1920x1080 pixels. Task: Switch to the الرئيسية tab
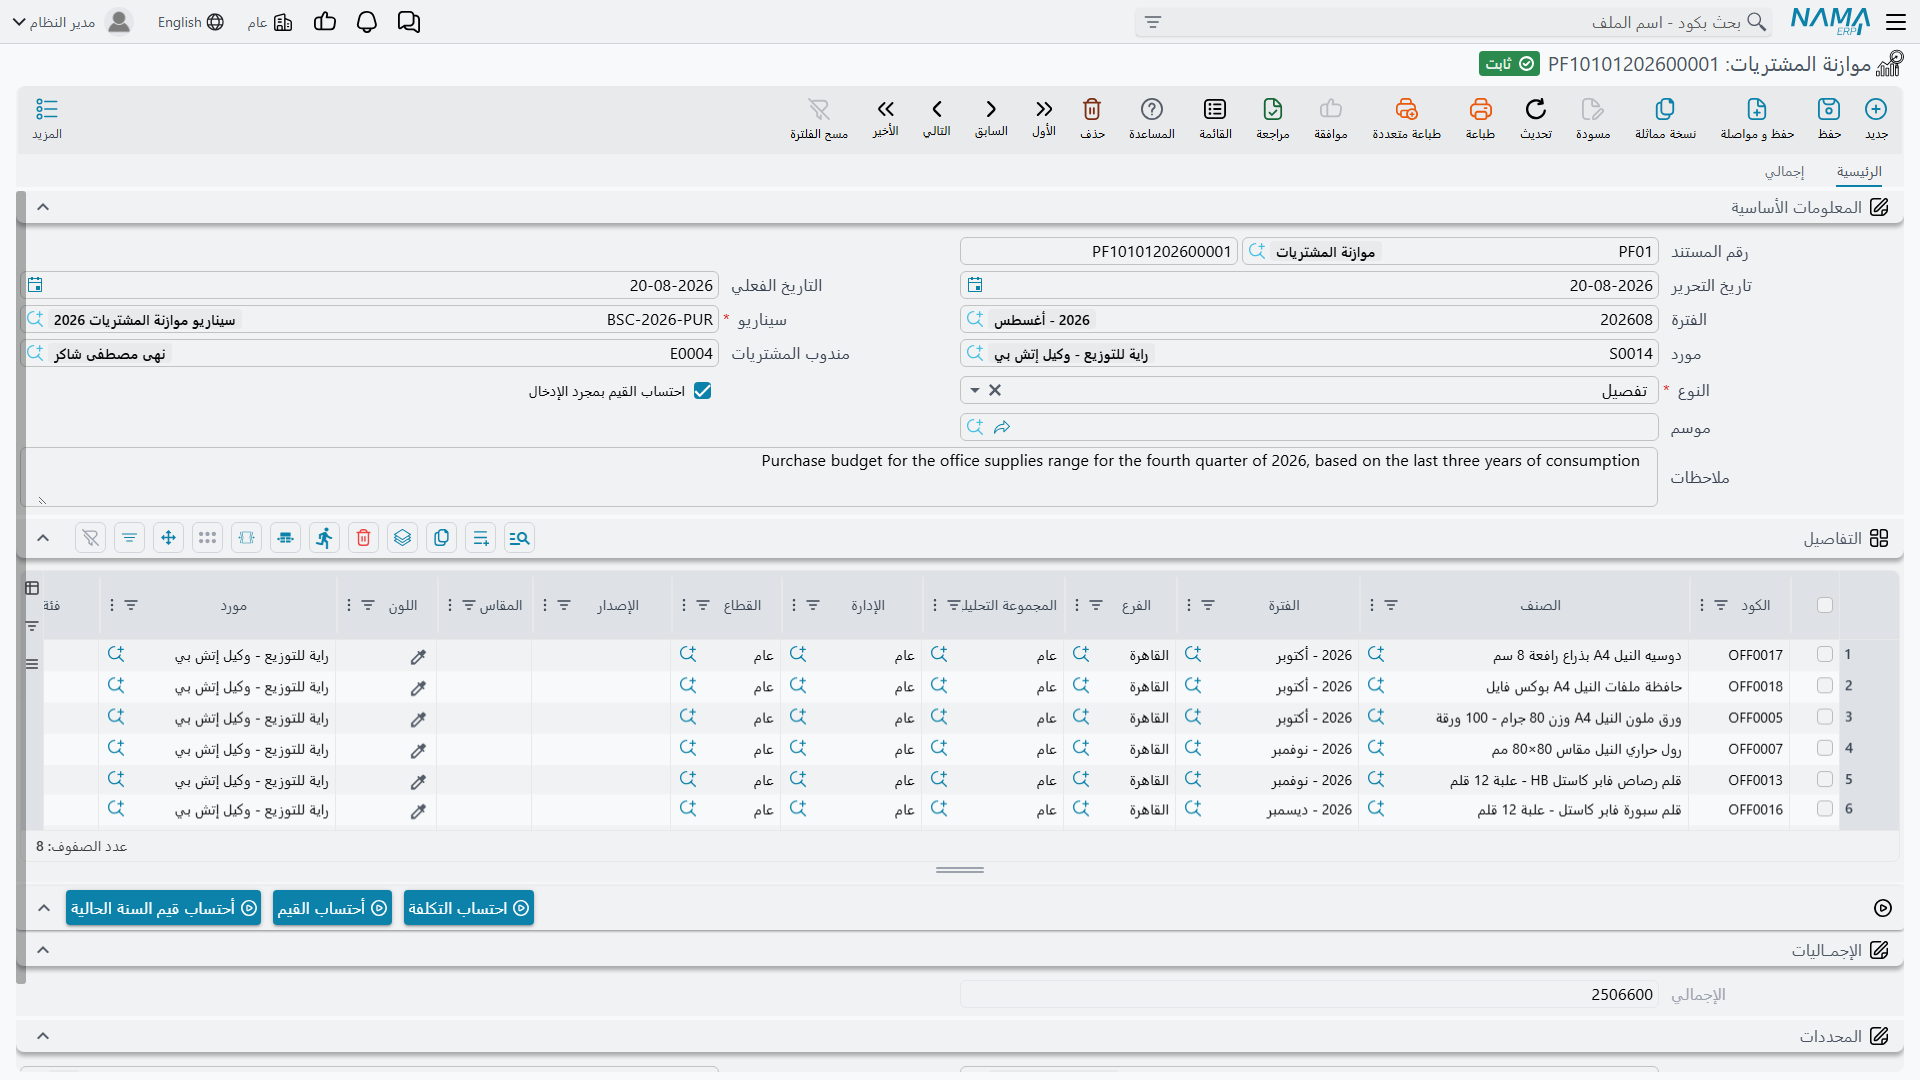click(1859, 172)
